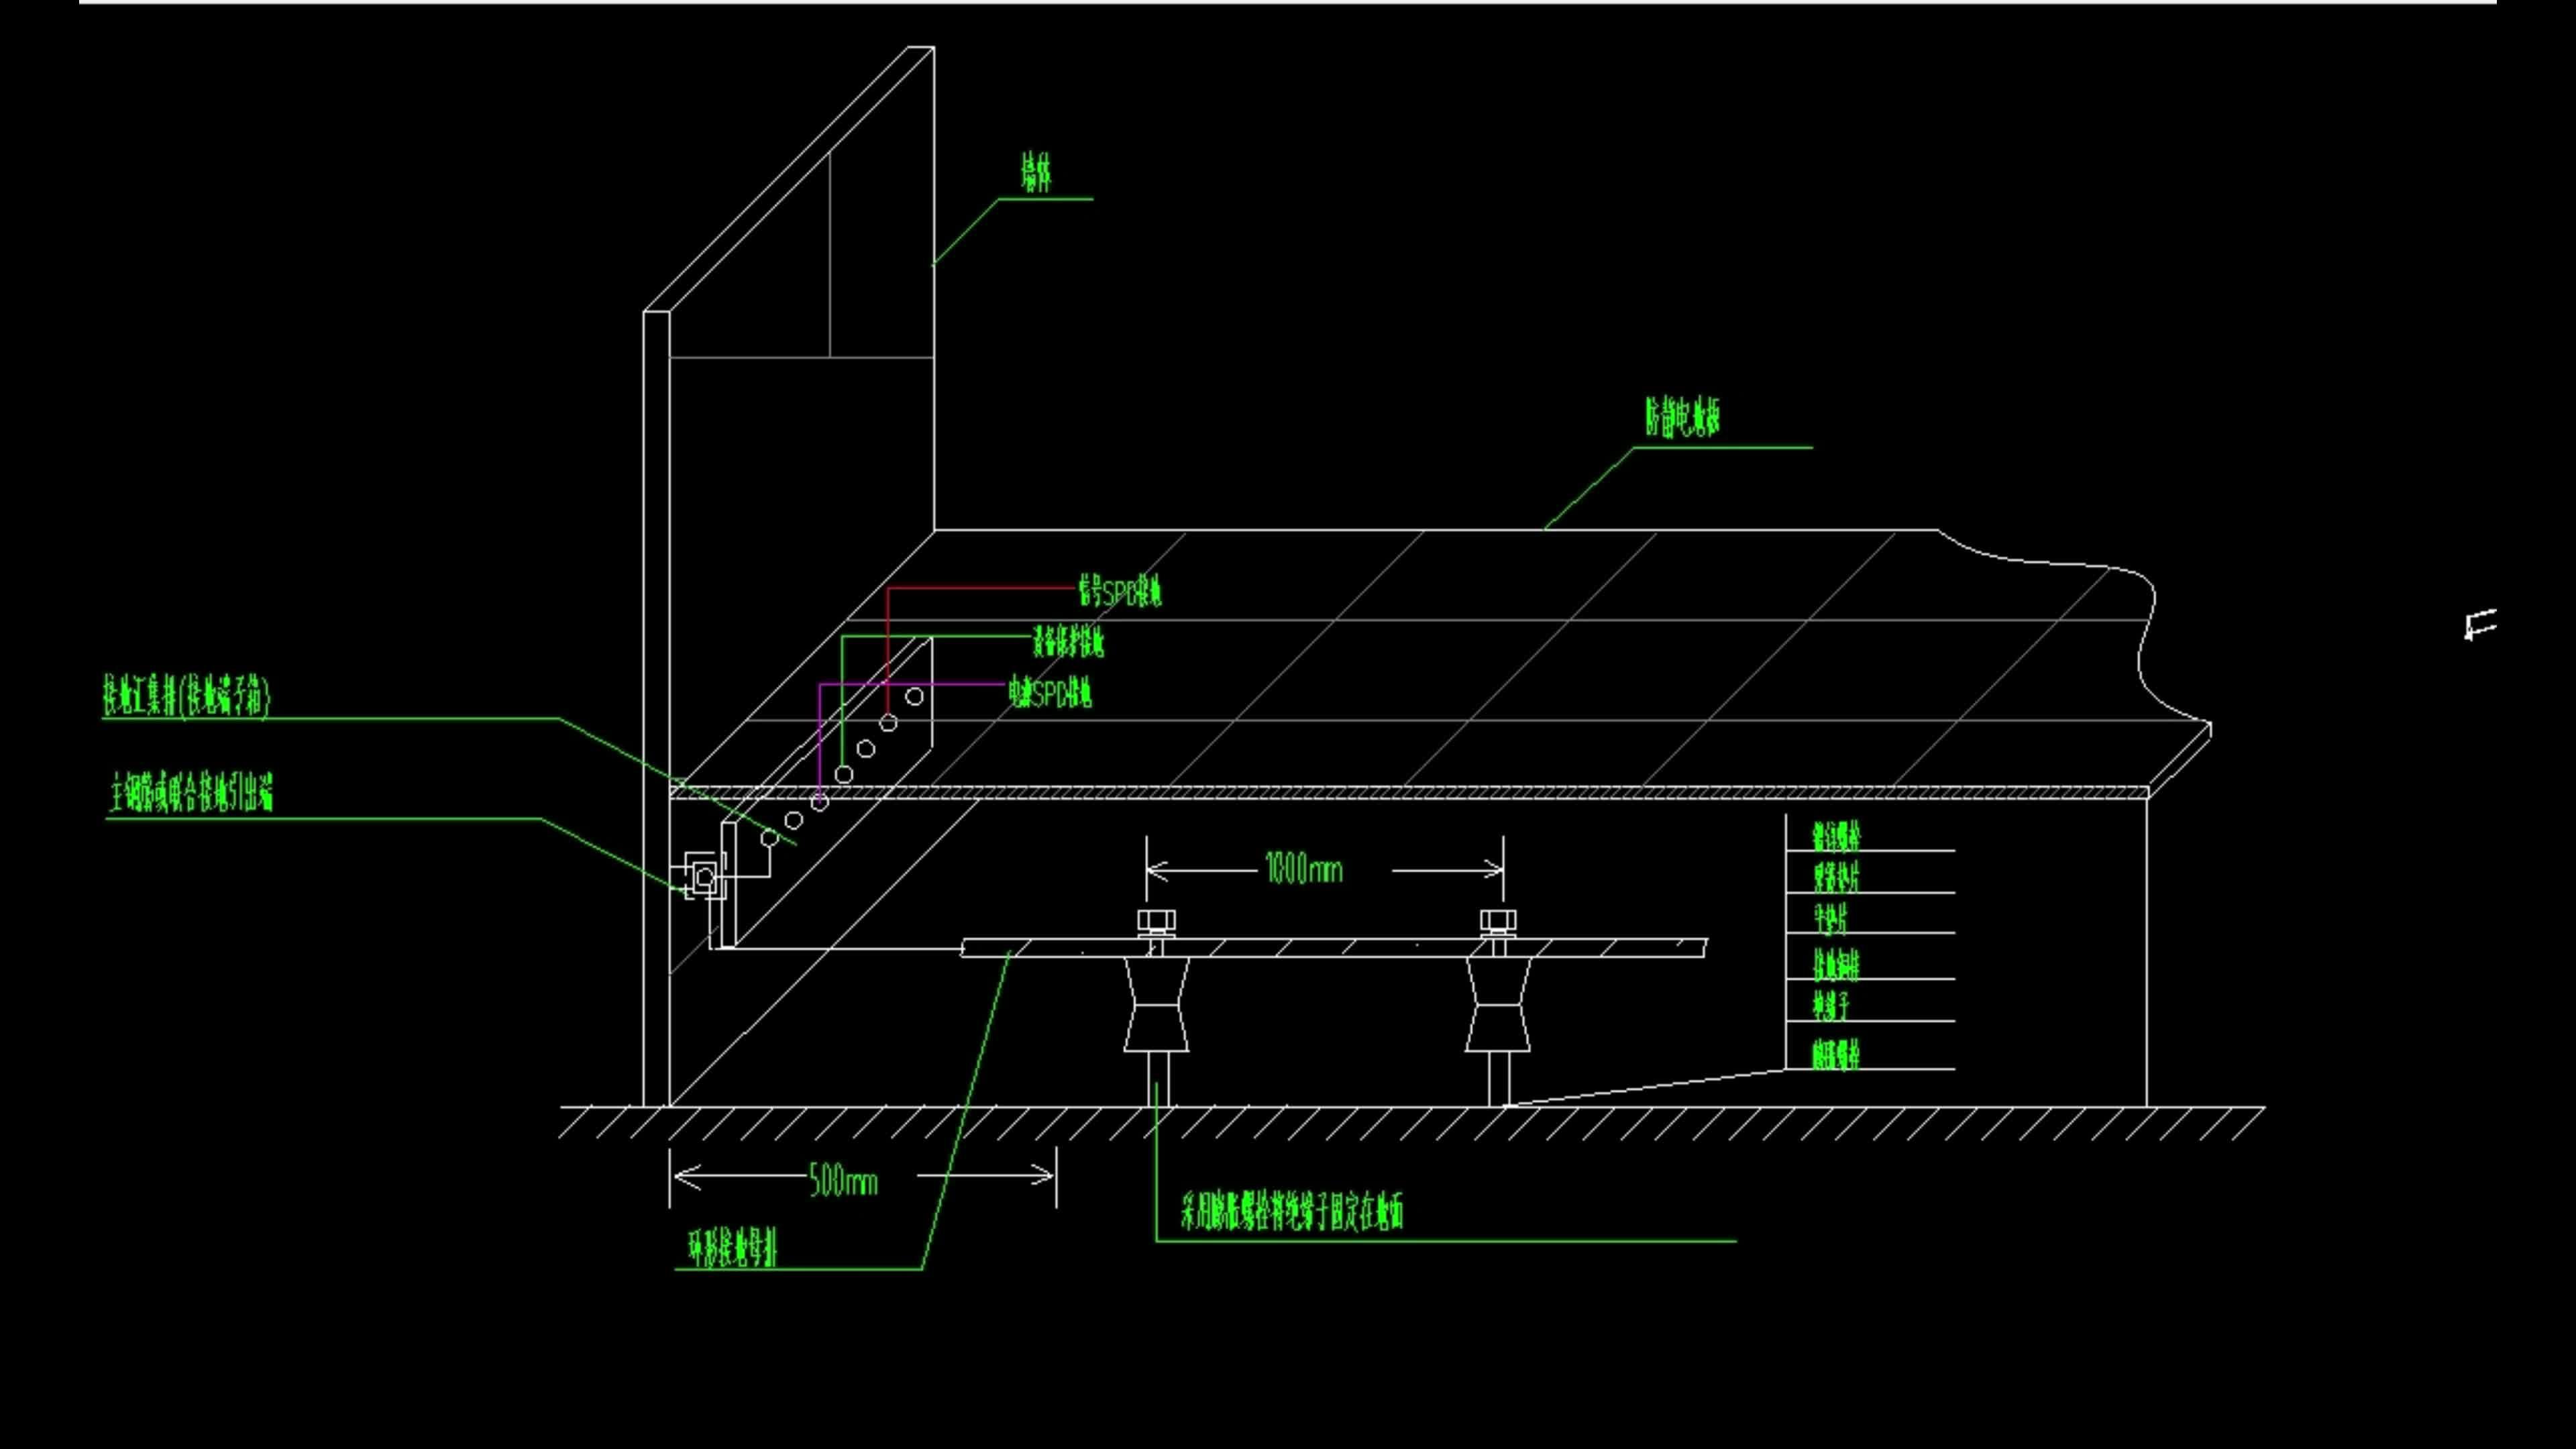This screenshot has height=1449, width=2576.
Task: Click the small flag marker at far right
Action: click(x=2480, y=625)
